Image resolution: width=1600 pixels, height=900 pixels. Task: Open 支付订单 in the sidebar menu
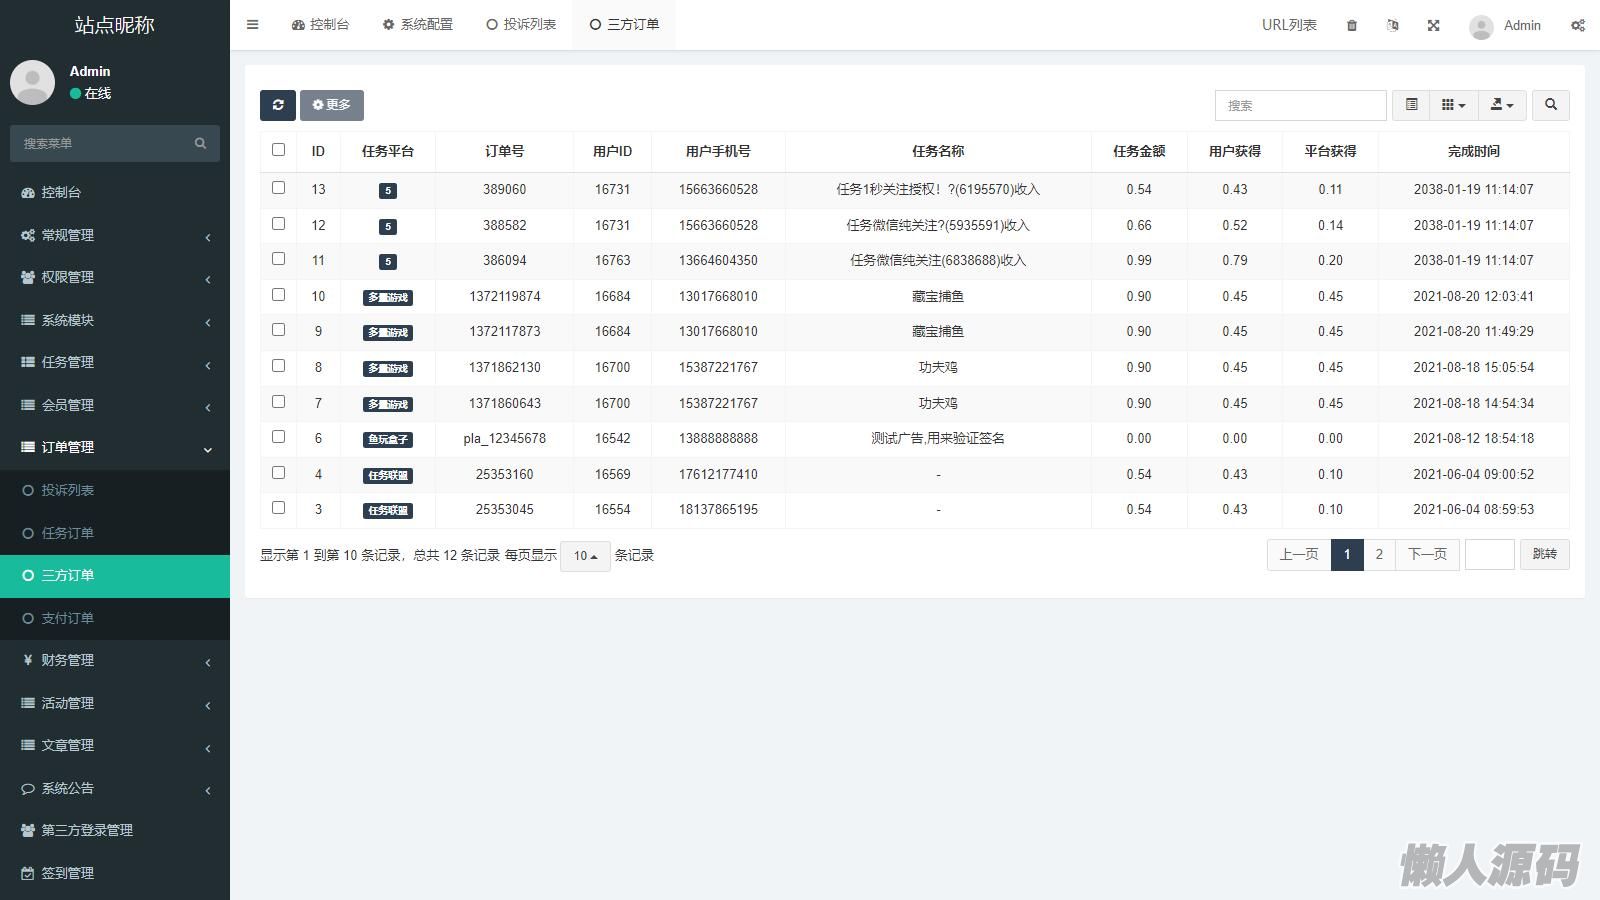pos(67,618)
